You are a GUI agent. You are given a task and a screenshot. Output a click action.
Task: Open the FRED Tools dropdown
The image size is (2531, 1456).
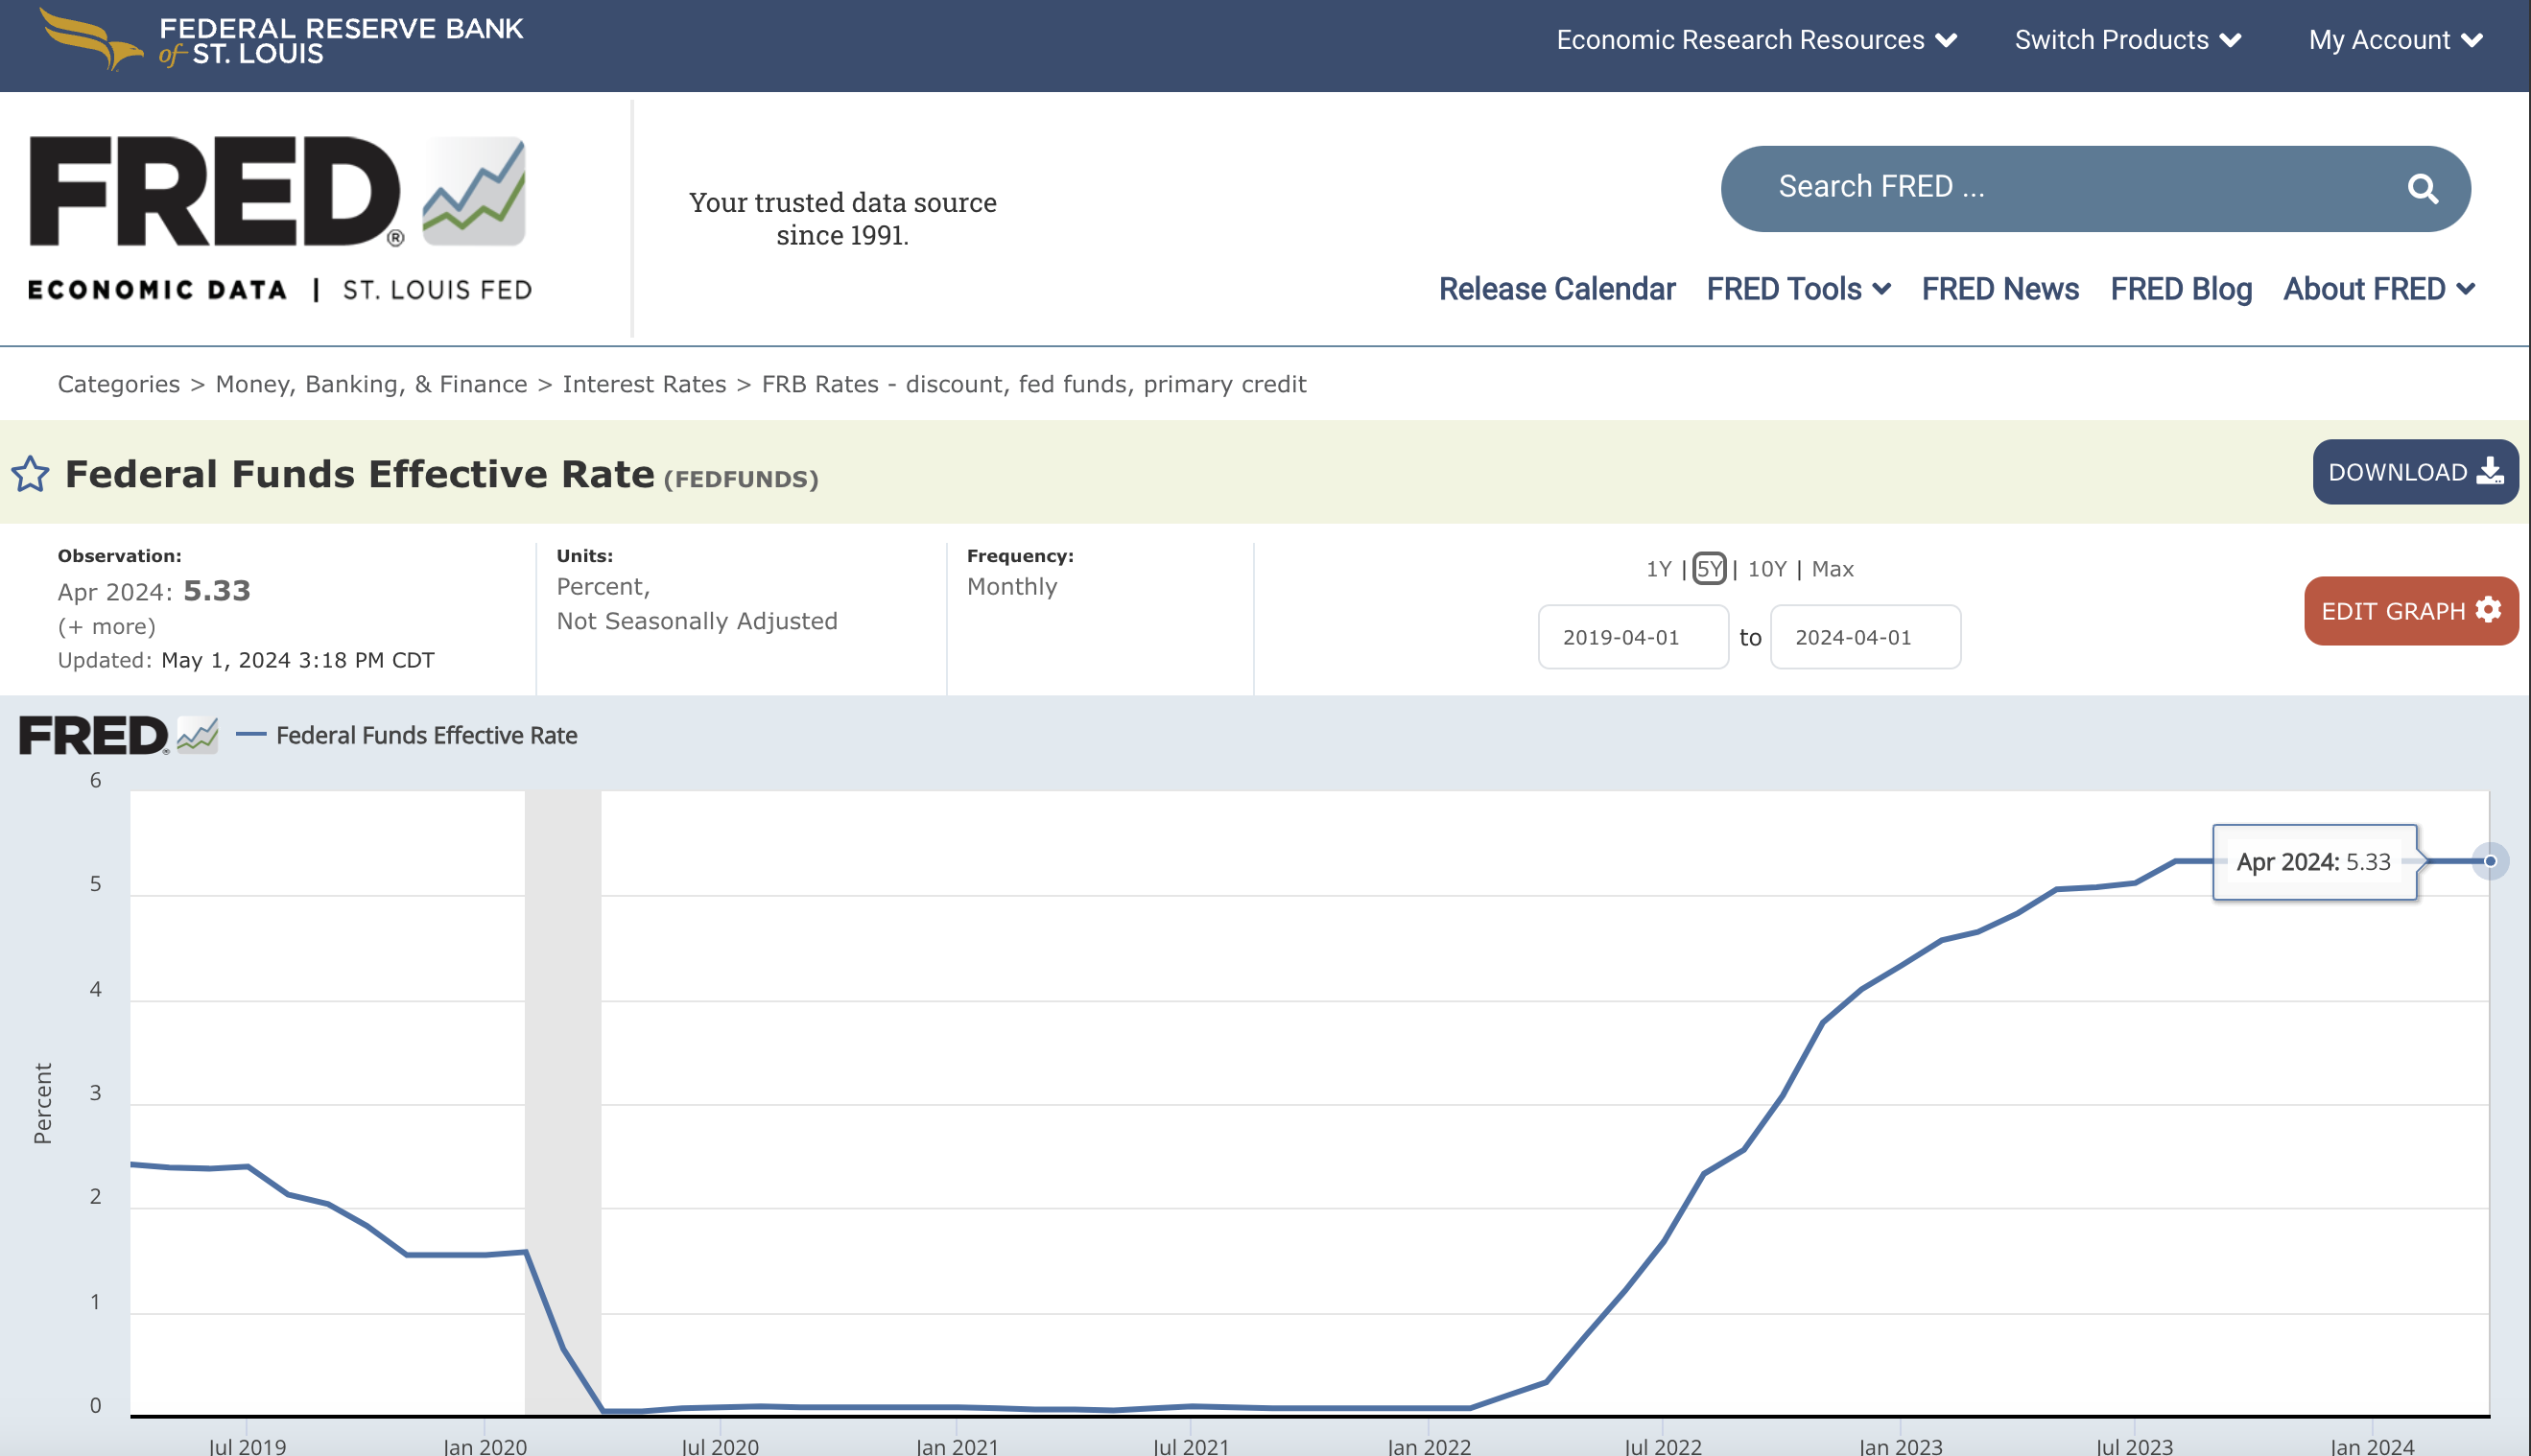coord(1798,289)
